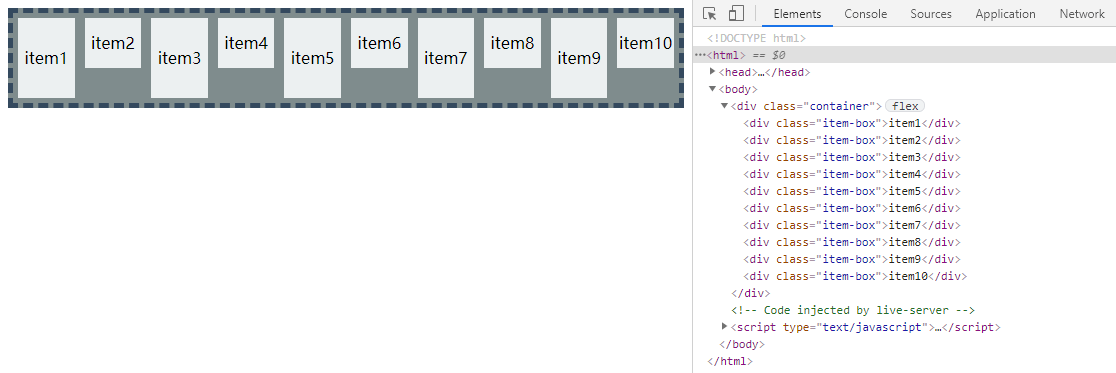Image resolution: width=1116 pixels, height=373 pixels.
Task: Select the item7 div in the DOM tree
Action: coord(851,226)
